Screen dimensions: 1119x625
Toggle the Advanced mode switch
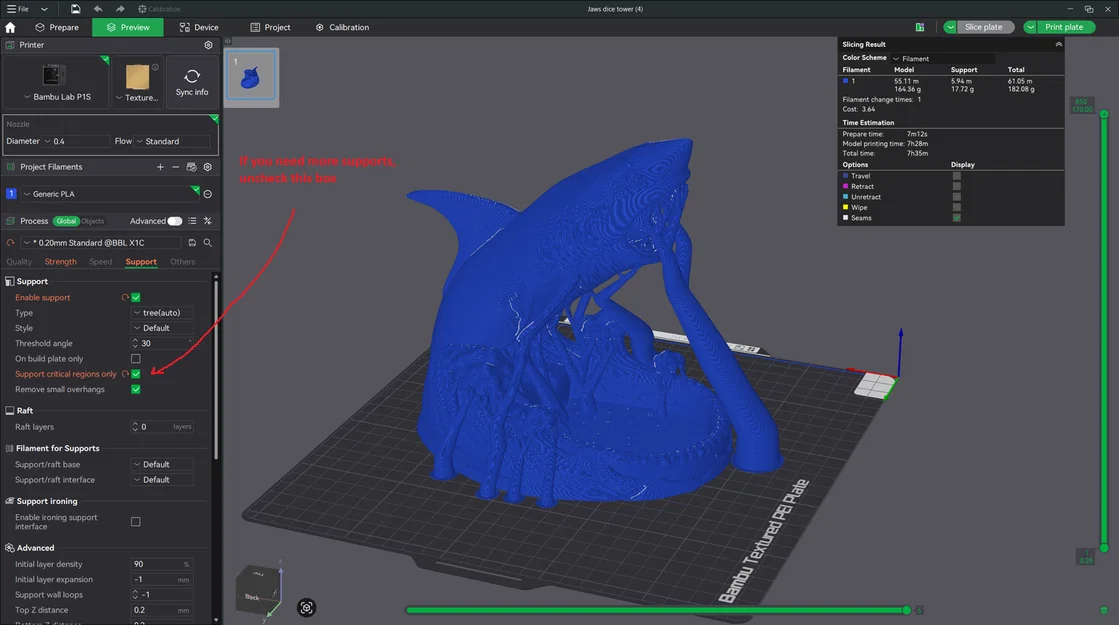coord(175,221)
